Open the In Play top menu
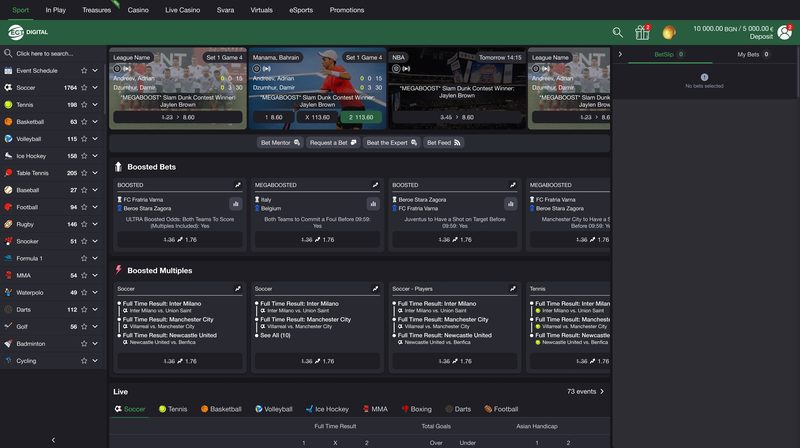This screenshot has height=448, width=800. point(56,10)
